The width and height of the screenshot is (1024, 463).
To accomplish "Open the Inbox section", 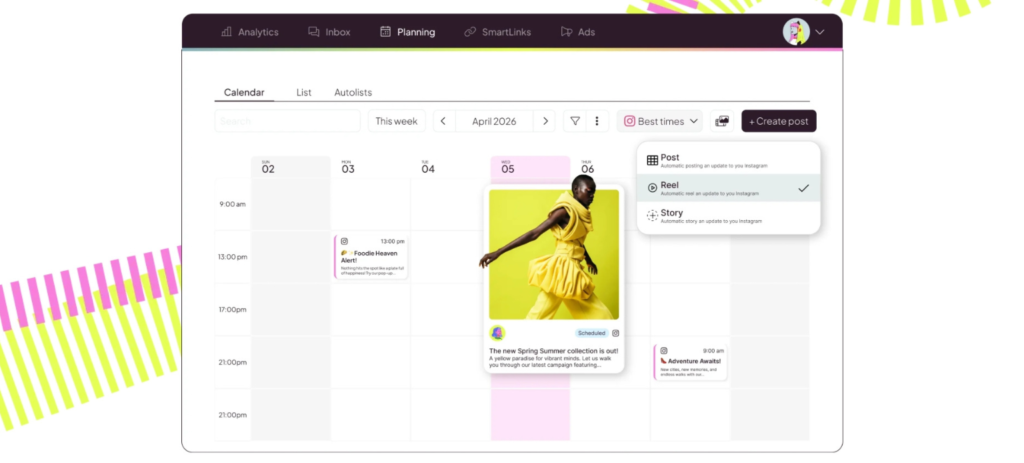I will (x=329, y=32).
